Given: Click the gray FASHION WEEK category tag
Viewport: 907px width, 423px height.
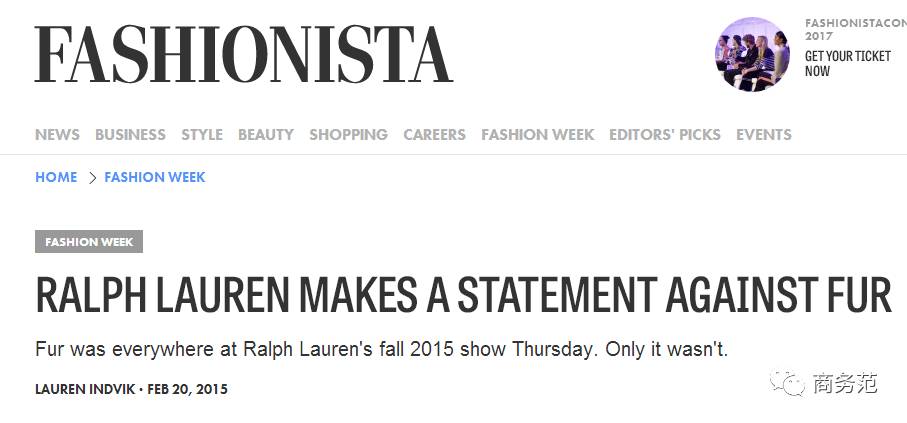Looking at the screenshot, I should coord(89,242).
